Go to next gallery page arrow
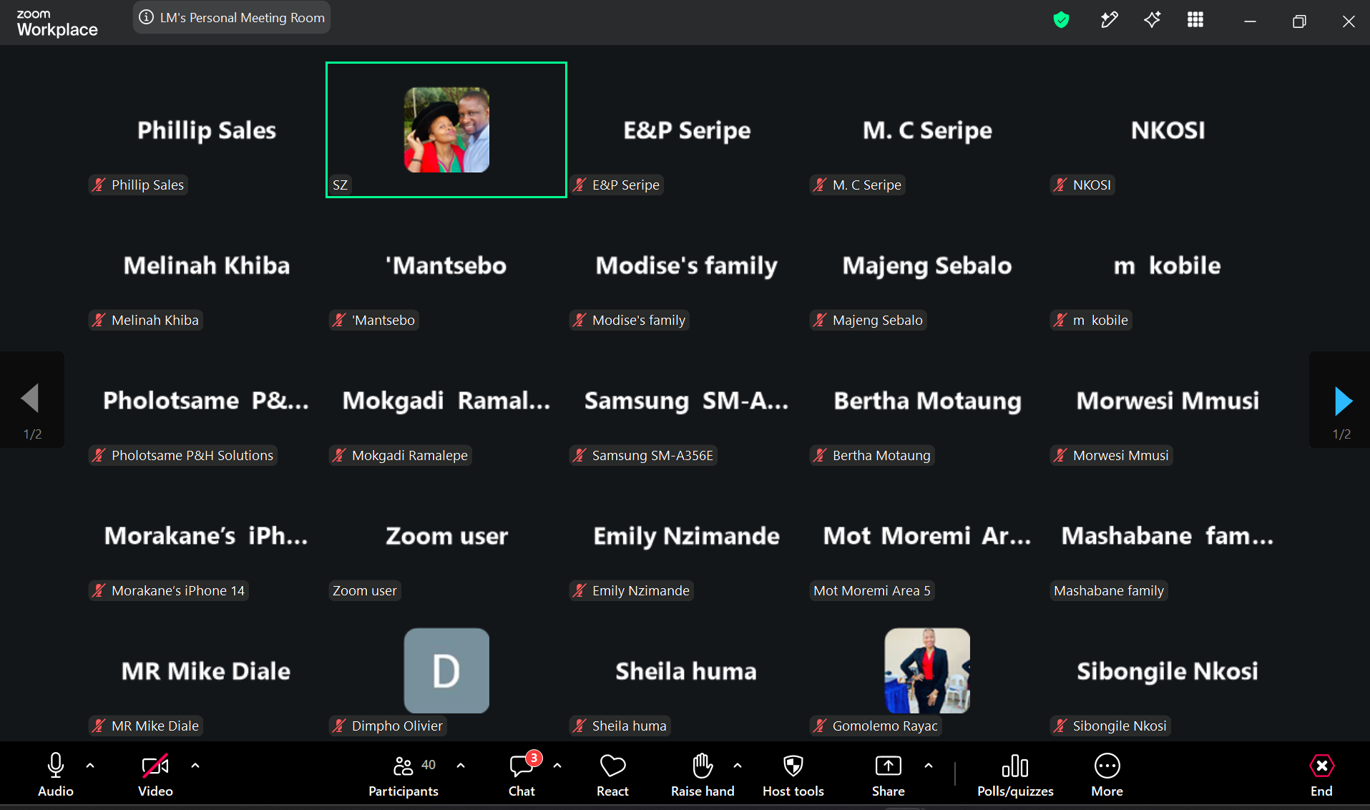Viewport: 1370px width, 810px height. tap(1342, 401)
